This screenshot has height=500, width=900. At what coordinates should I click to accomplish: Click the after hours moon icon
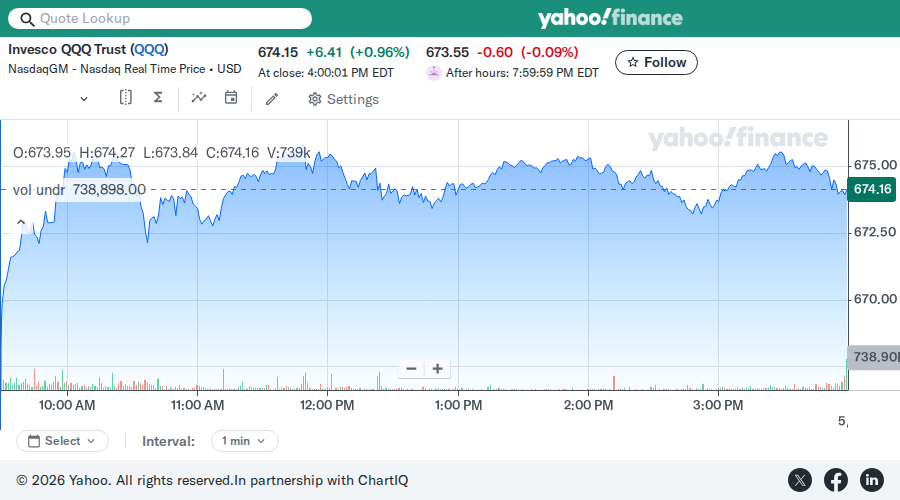pos(433,73)
